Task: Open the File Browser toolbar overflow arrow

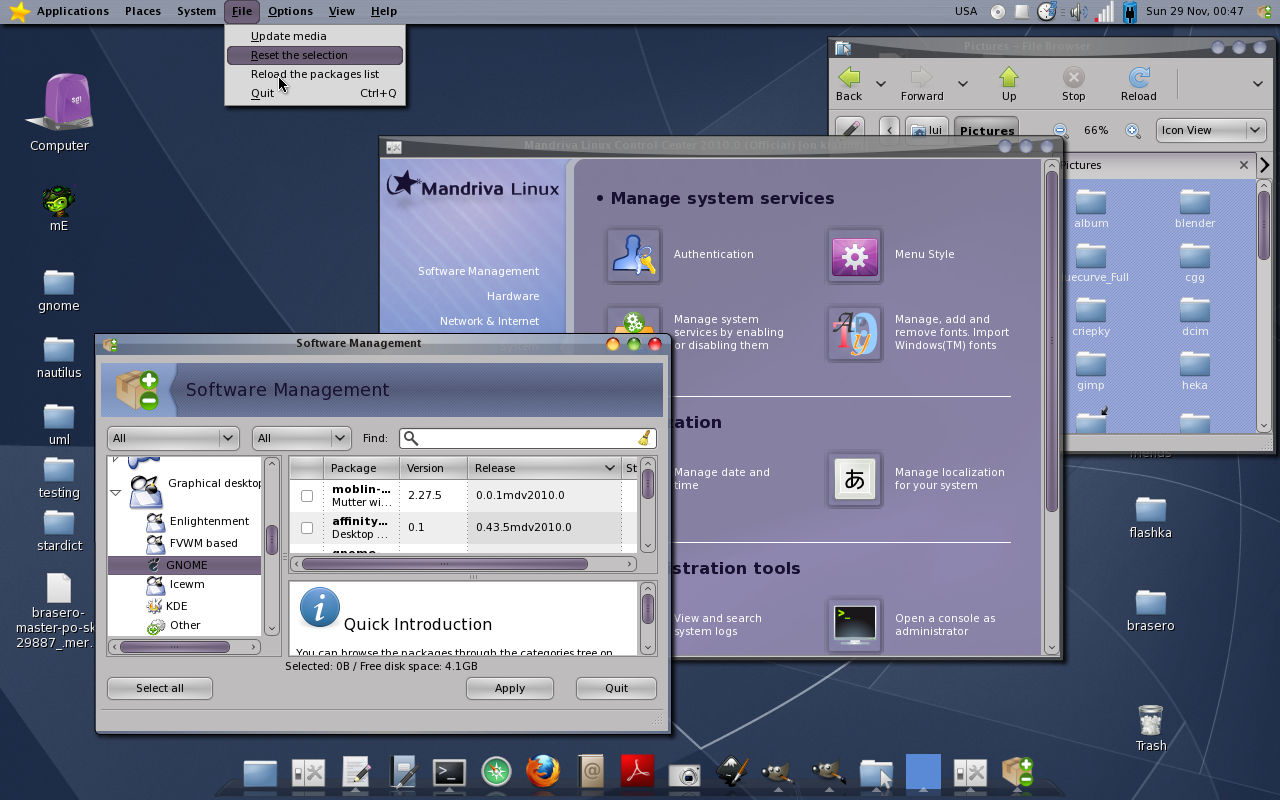Action: click(1257, 84)
